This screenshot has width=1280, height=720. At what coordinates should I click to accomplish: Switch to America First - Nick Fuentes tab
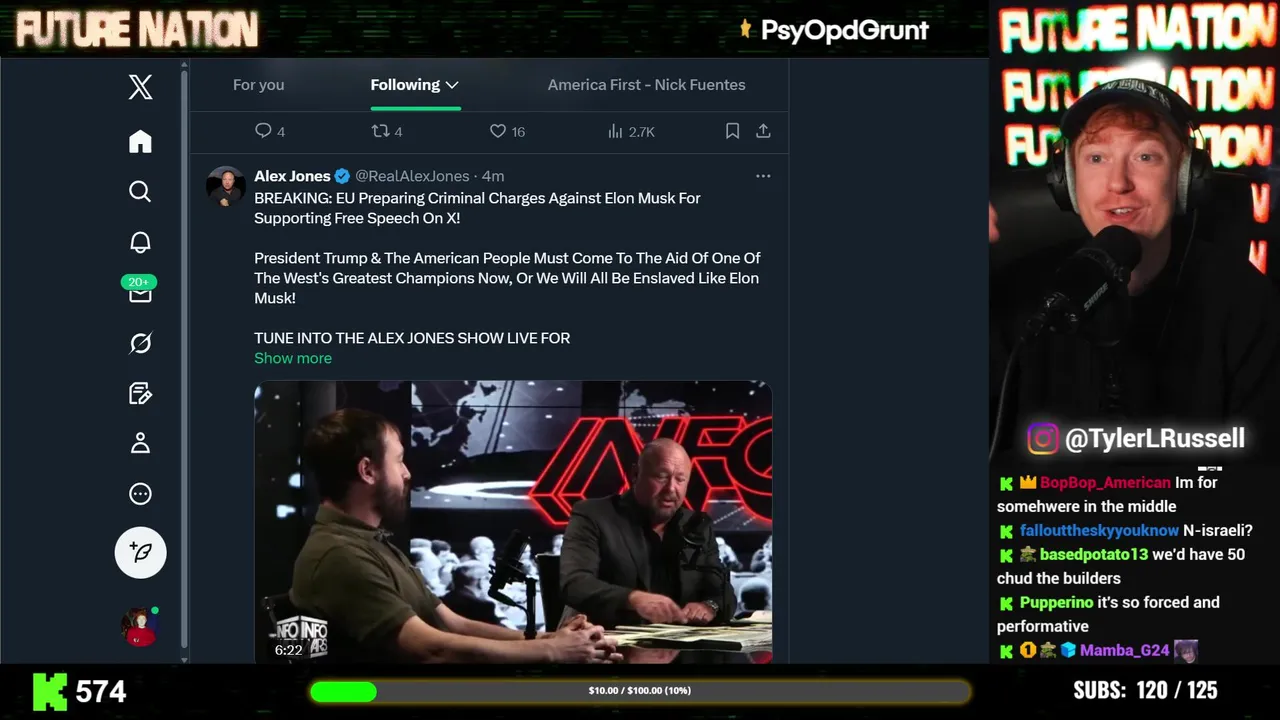[646, 85]
